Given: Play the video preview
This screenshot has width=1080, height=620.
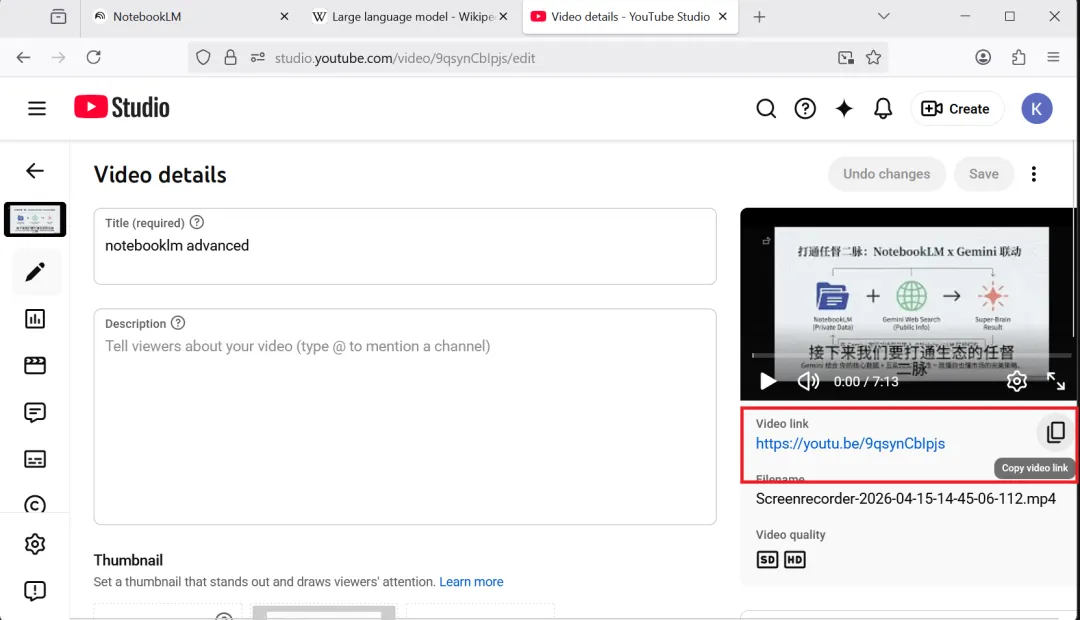Looking at the screenshot, I should (x=767, y=381).
